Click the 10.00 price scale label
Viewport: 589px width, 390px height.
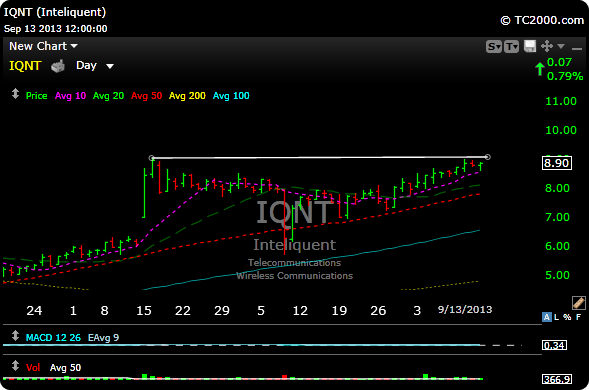pos(560,130)
